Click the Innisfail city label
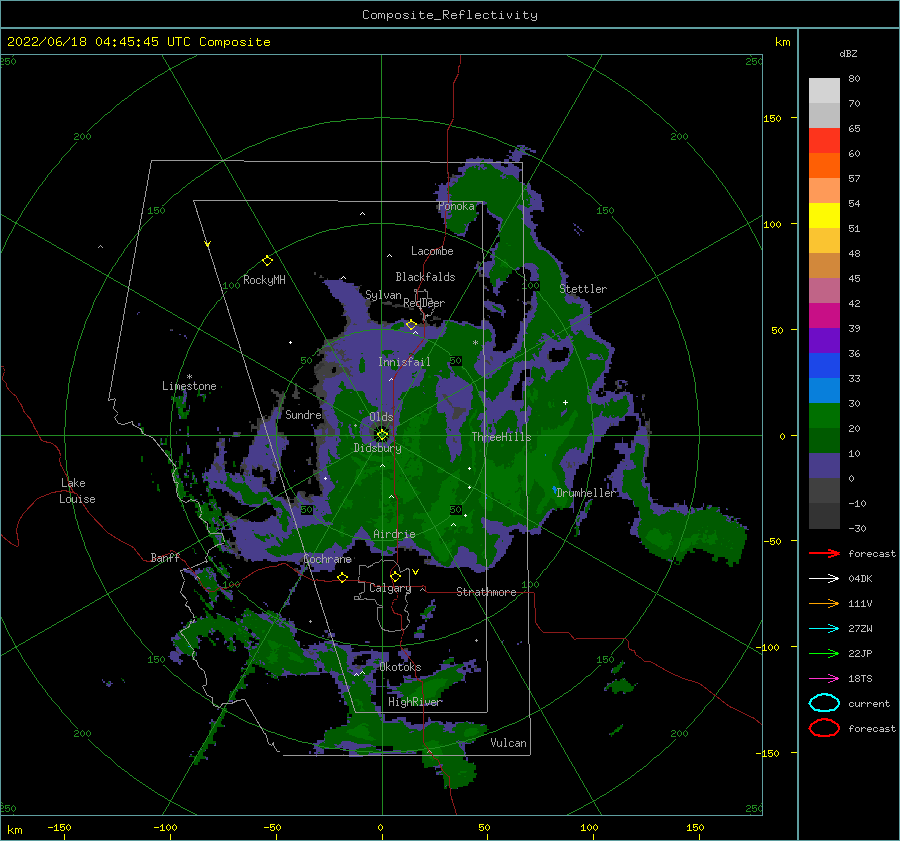 [x=404, y=362]
